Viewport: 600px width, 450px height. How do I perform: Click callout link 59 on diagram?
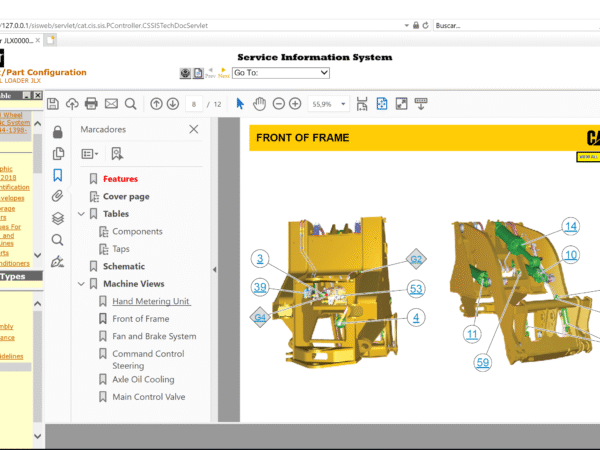pyautogui.click(x=483, y=362)
